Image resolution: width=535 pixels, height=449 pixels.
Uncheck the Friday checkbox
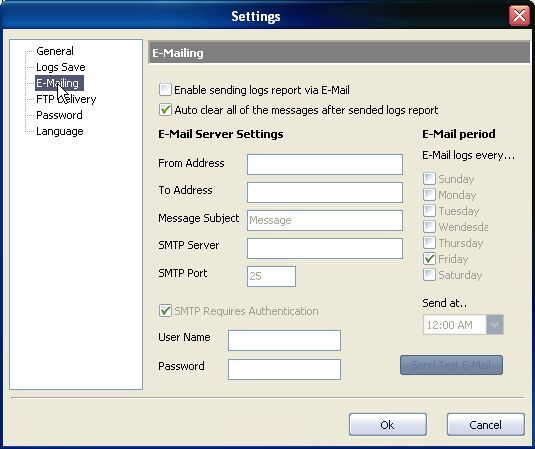[429, 259]
